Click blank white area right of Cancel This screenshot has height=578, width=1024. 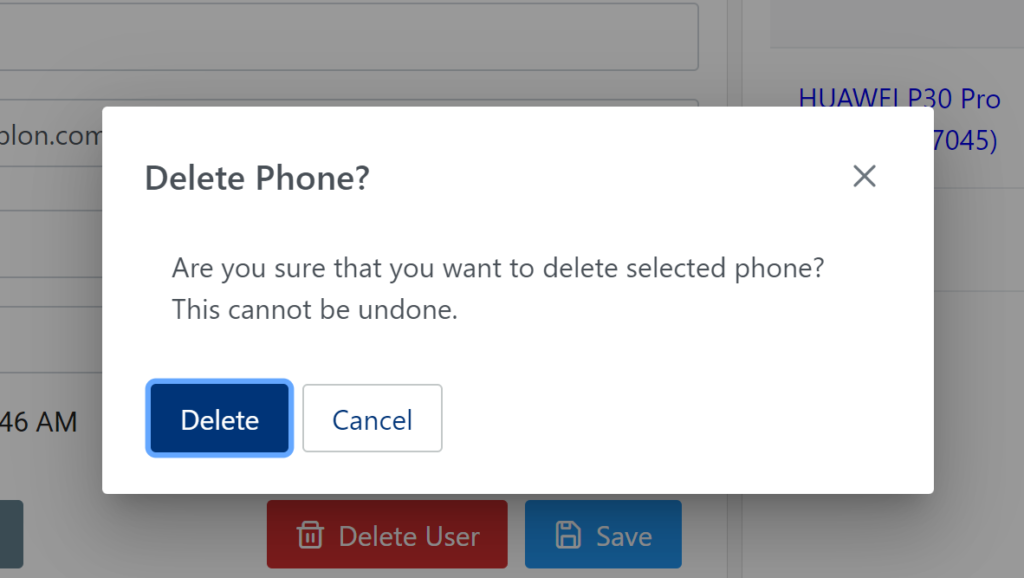(x=680, y=420)
